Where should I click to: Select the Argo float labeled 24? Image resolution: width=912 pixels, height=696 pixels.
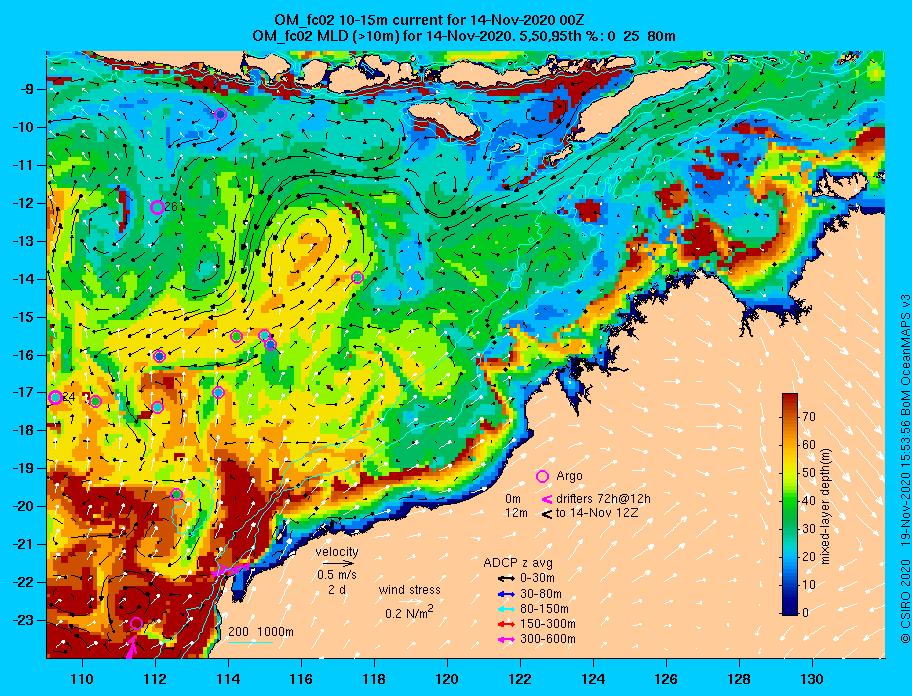(x=56, y=398)
